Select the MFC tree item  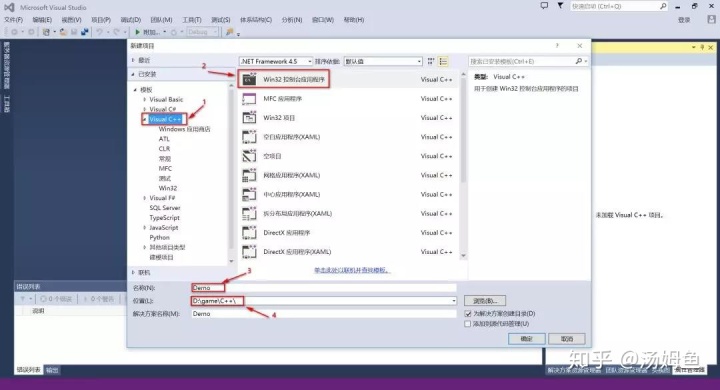(165, 169)
